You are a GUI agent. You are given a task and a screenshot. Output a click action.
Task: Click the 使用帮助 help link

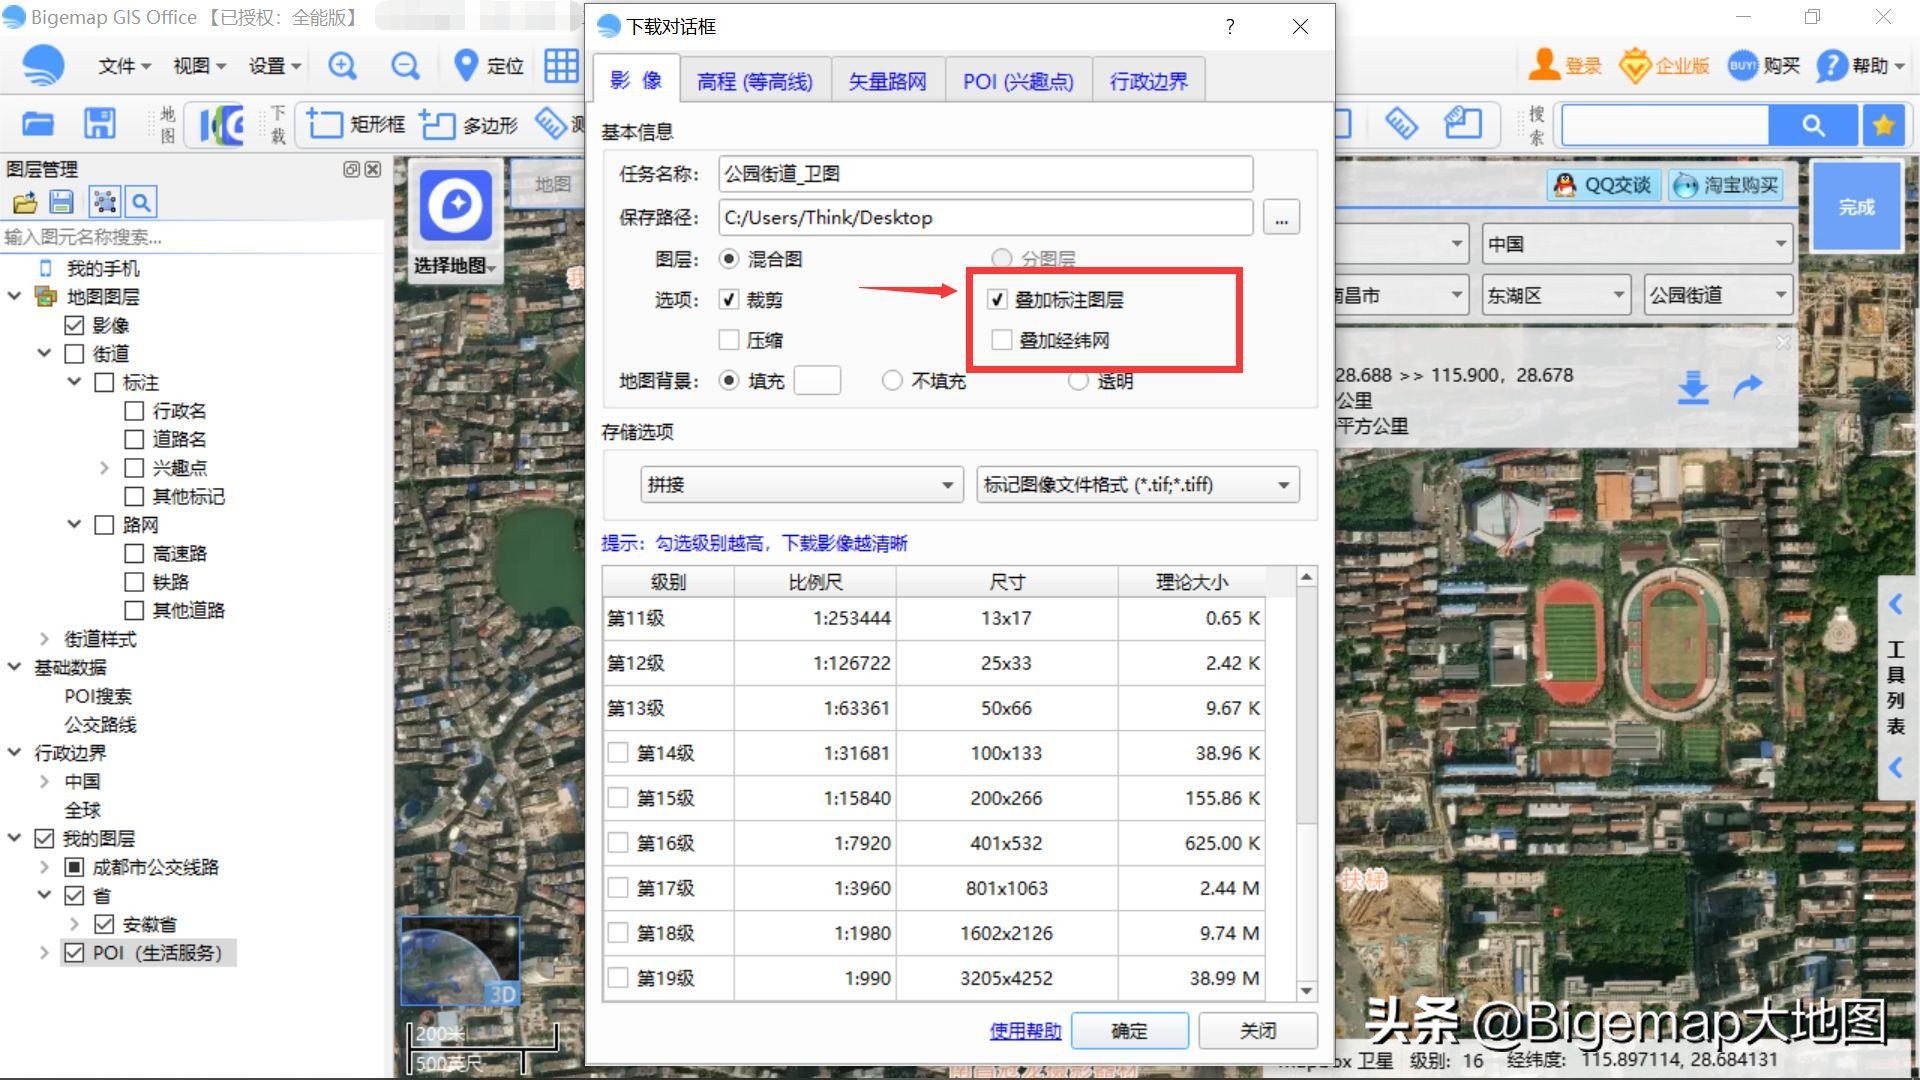[x=1024, y=1030]
